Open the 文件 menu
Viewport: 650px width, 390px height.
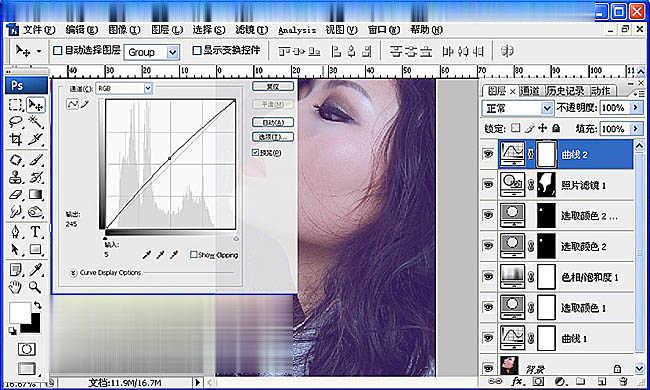pyautogui.click(x=39, y=30)
